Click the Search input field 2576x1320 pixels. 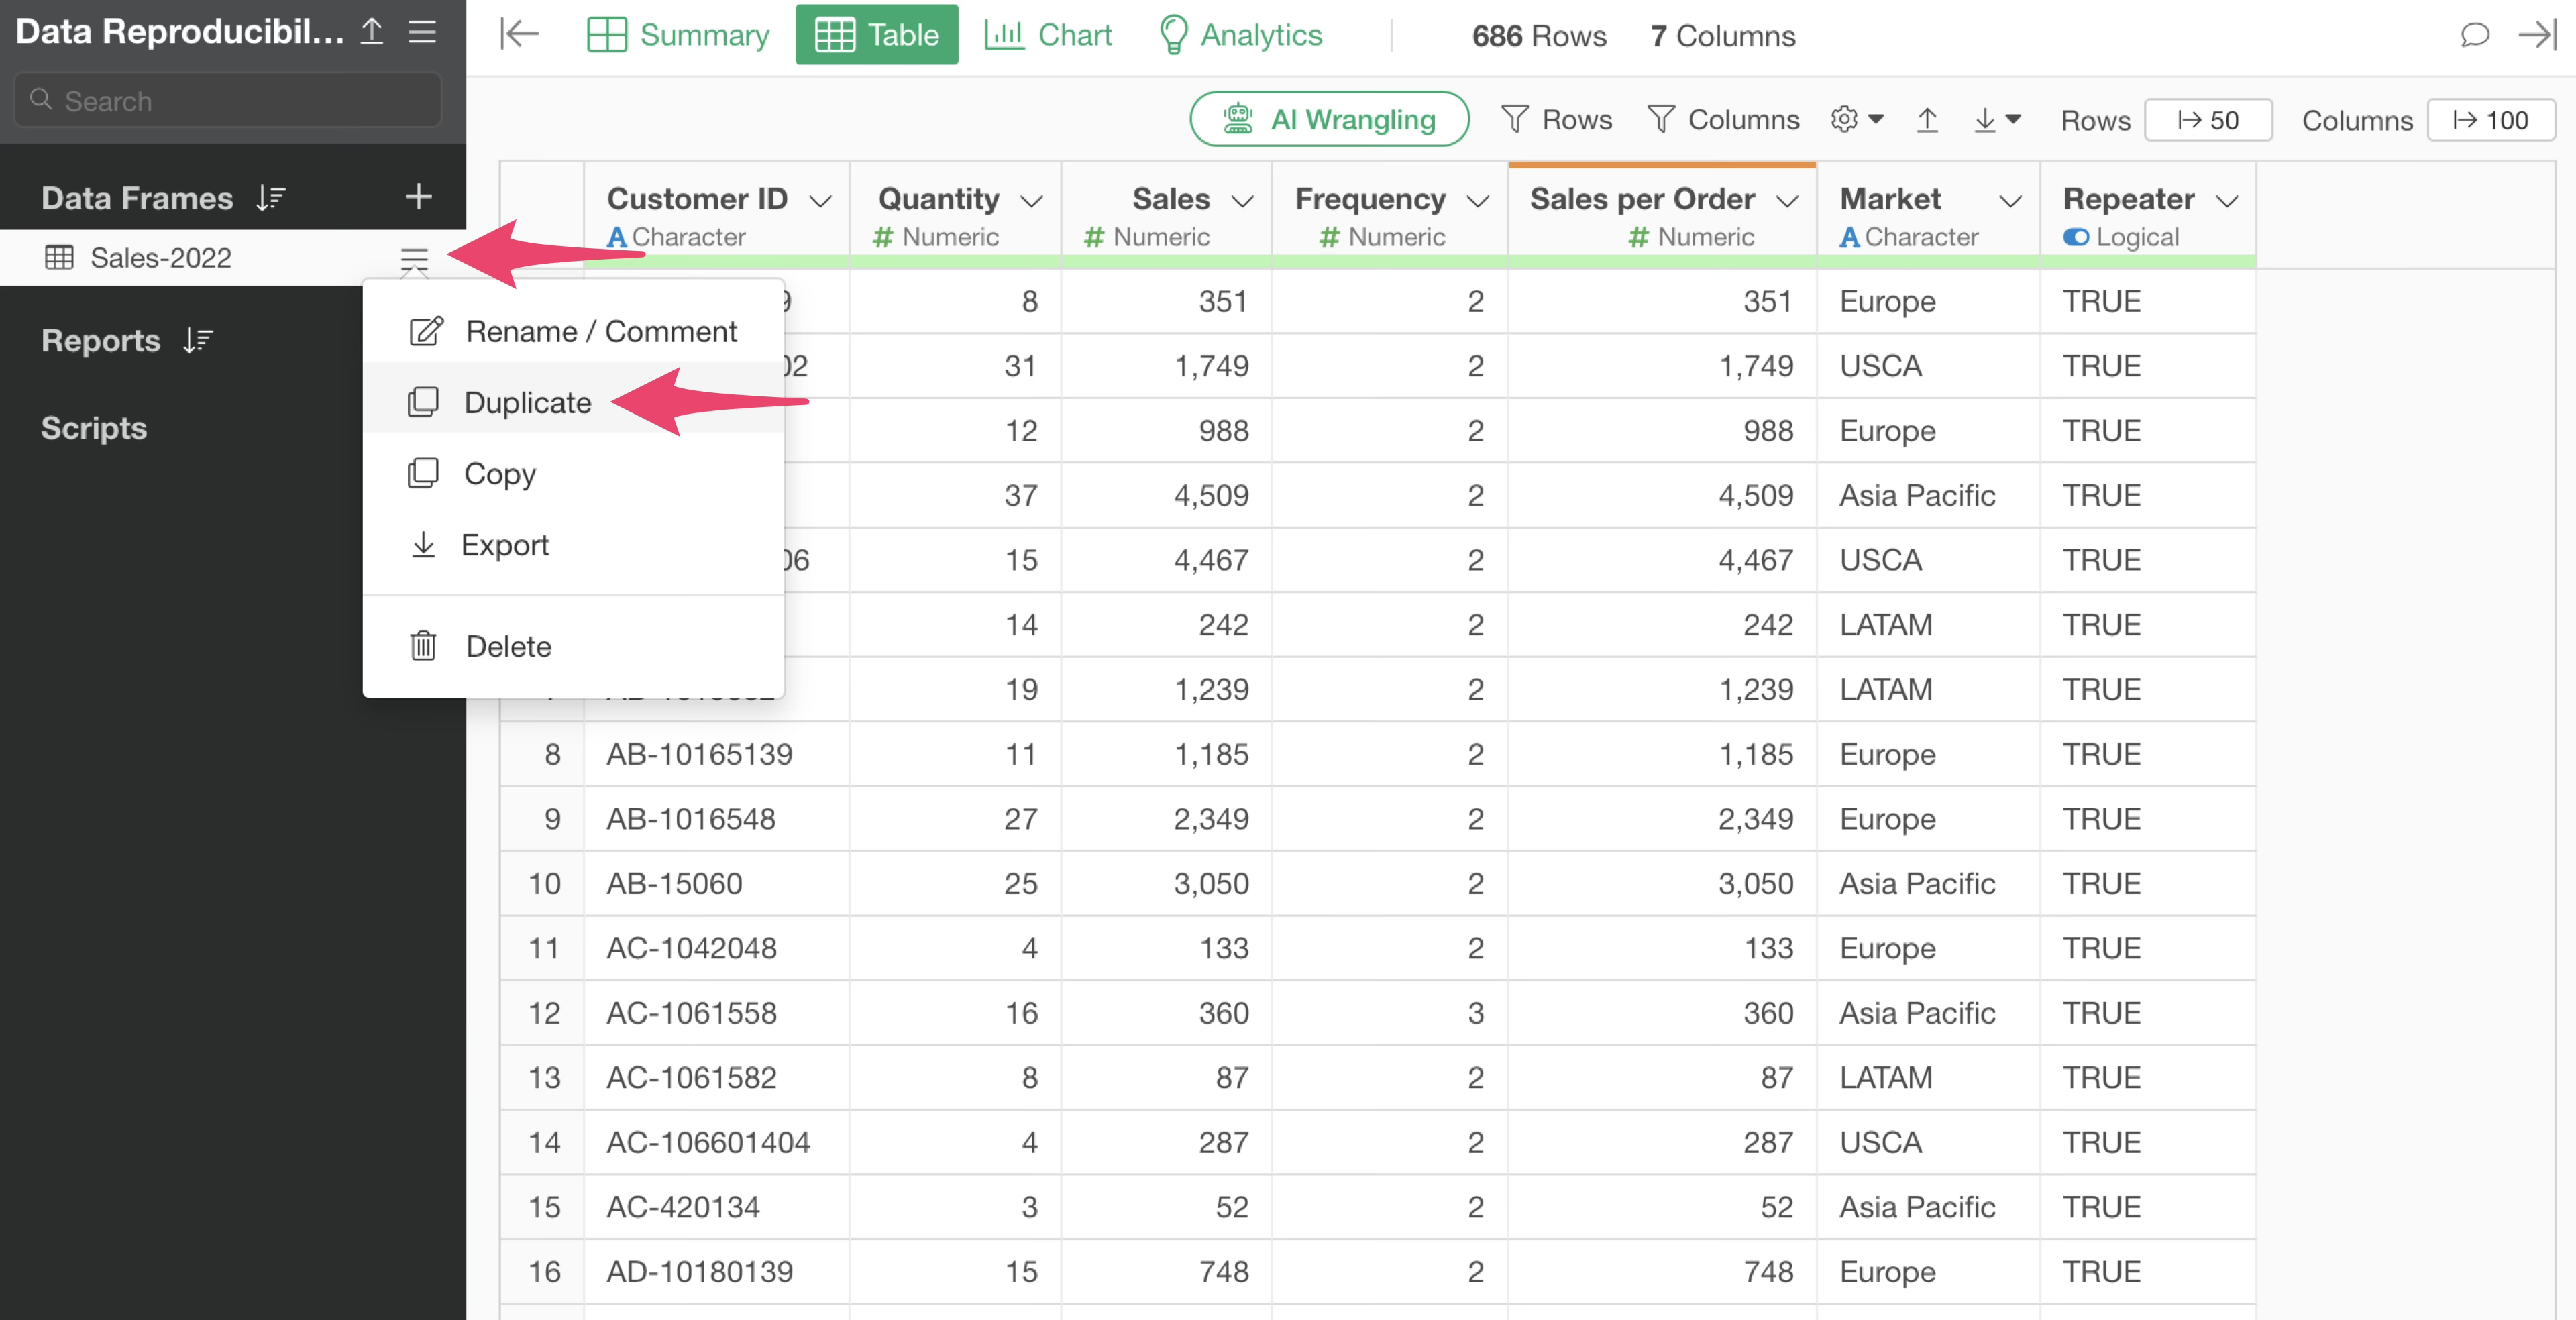[228, 101]
